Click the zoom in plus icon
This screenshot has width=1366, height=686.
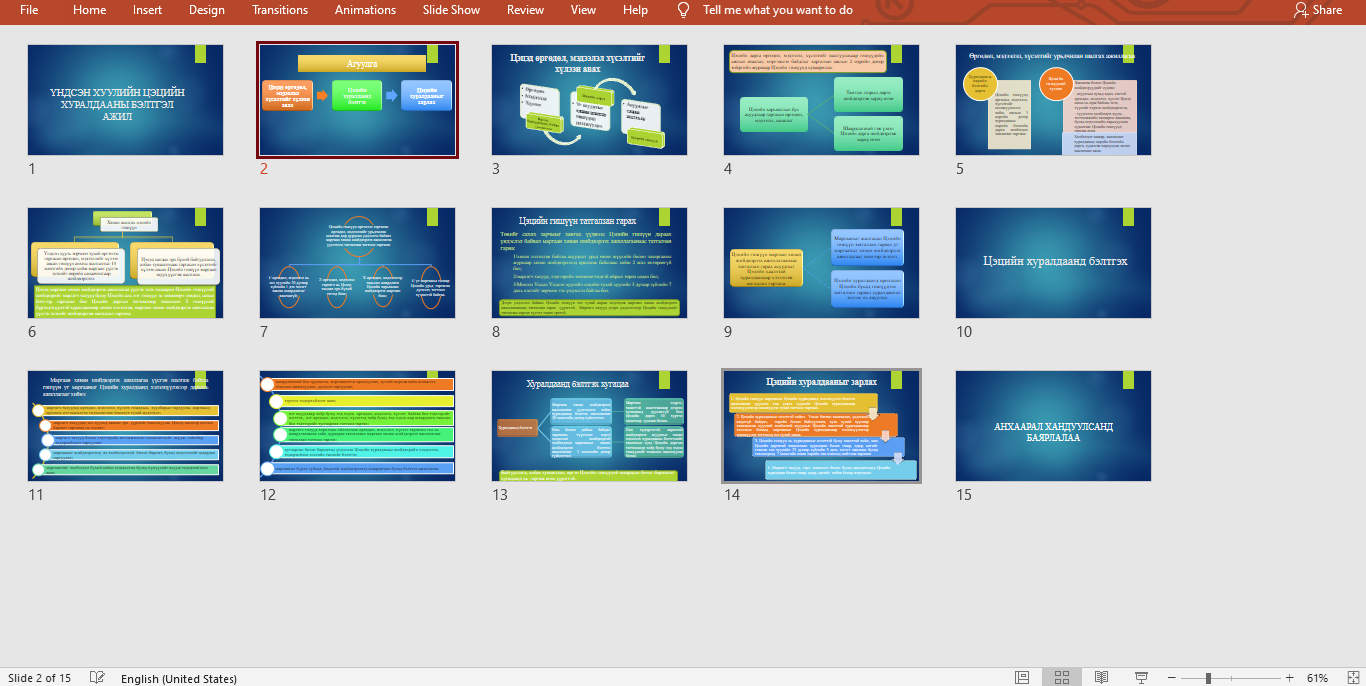pyautogui.click(x=1290, y=678)
